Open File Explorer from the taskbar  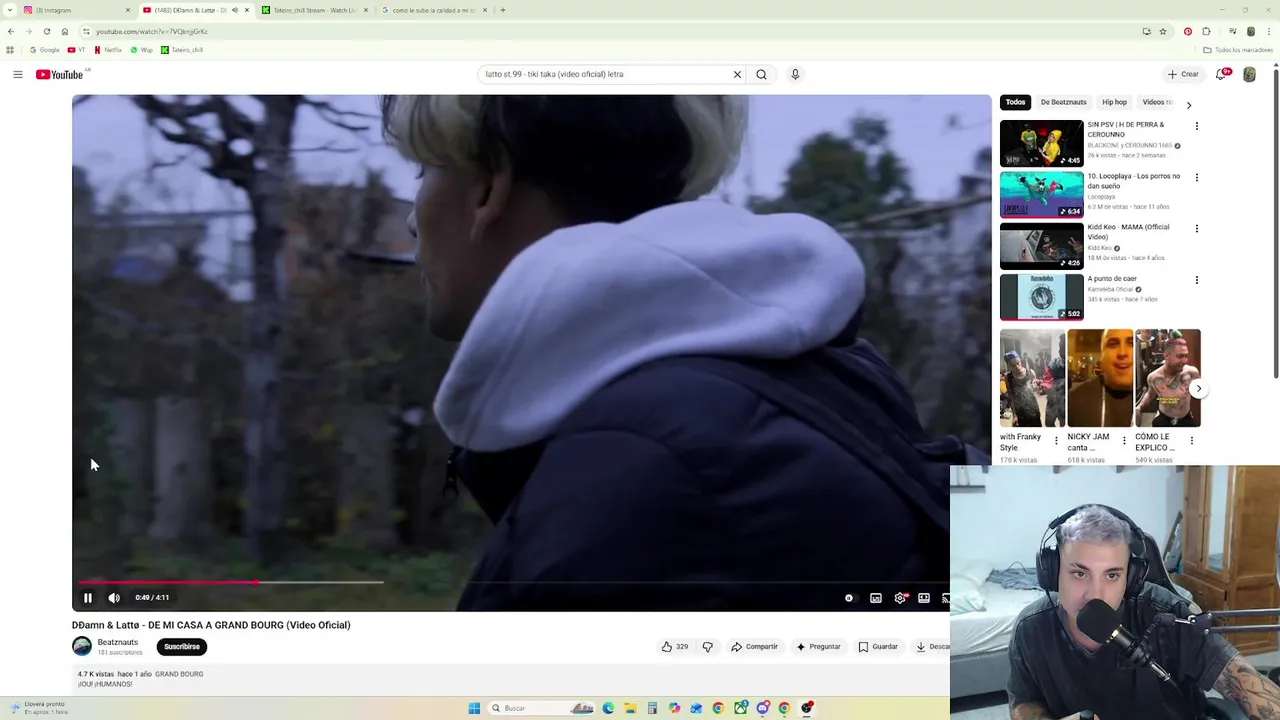pyautogui.click(x=630, y=708)
